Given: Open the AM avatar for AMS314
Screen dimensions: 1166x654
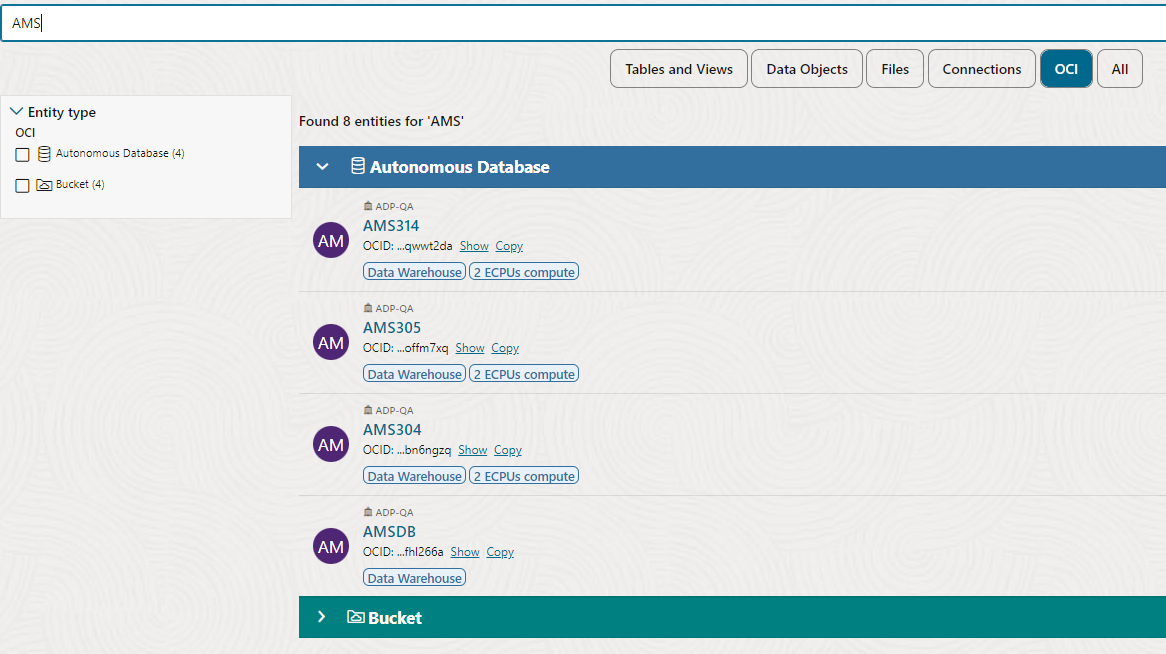Looking at the screenshot, I should (330, 240).
